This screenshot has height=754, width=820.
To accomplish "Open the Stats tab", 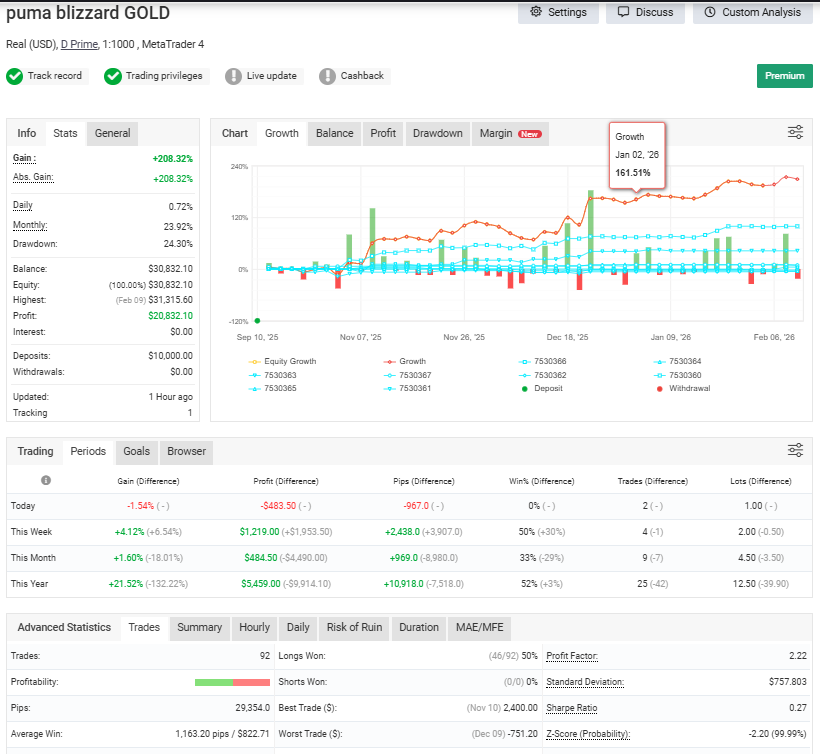I will (x=65, y=133).
